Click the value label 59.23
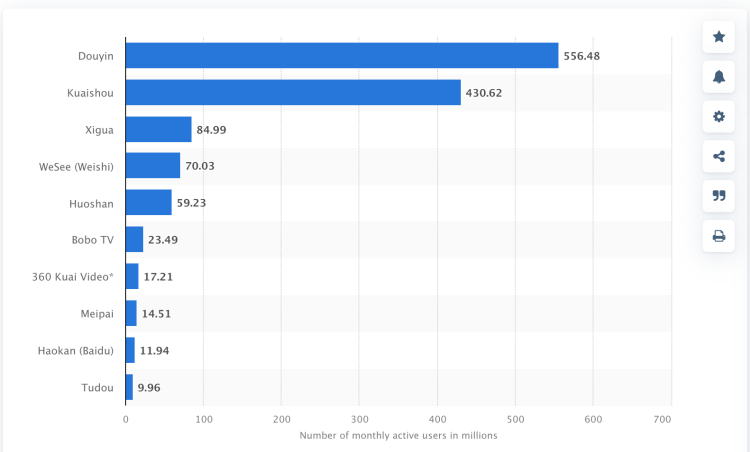 click(191, 203)
